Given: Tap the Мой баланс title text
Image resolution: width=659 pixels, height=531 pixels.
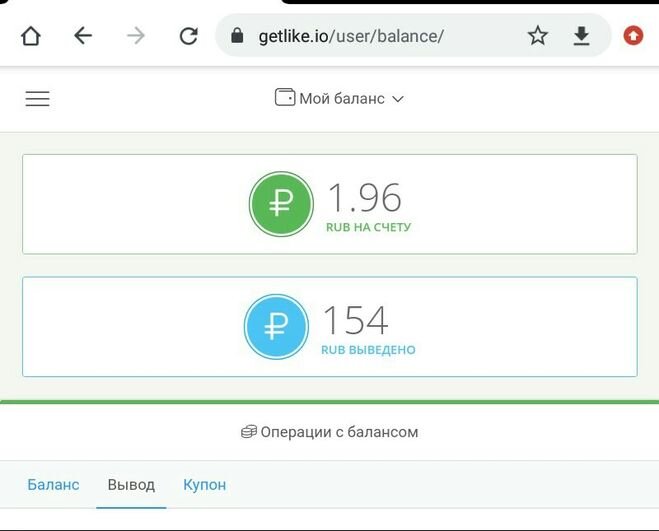Looking at the screenshot, I should pyautogui.click(x=342, y=99).
